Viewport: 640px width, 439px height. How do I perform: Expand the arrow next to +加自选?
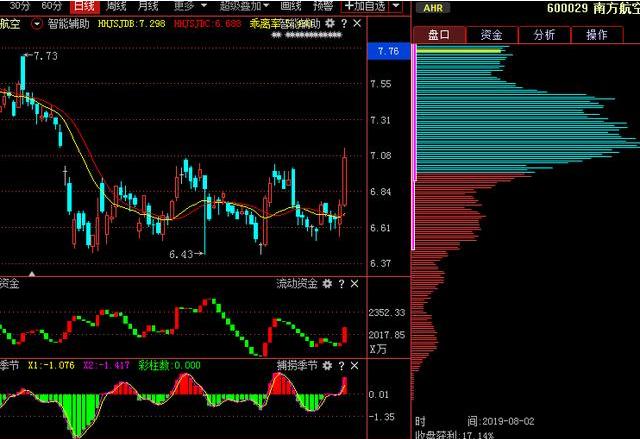pos(396,6)
